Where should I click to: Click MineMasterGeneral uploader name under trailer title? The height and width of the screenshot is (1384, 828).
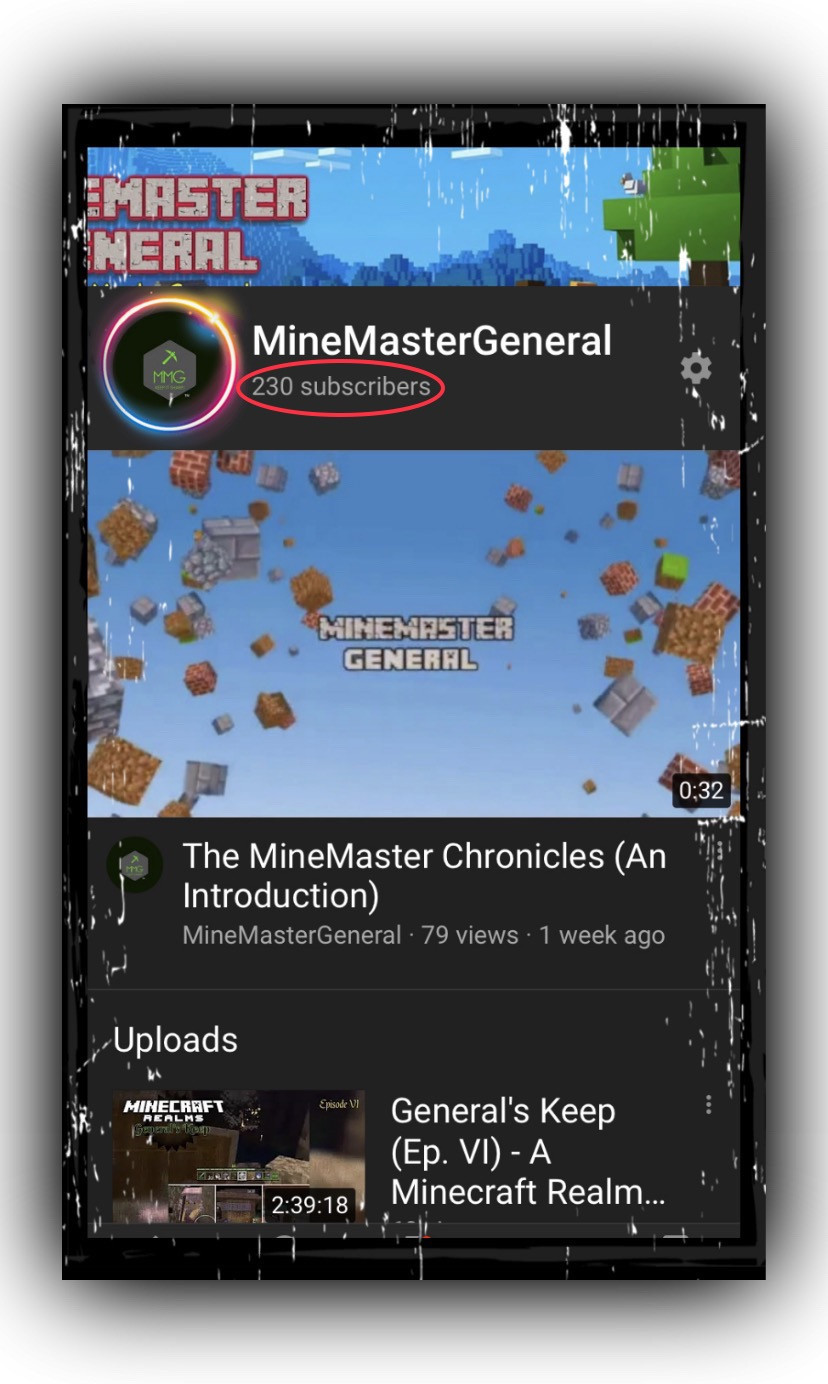click(x=292, y=936)
